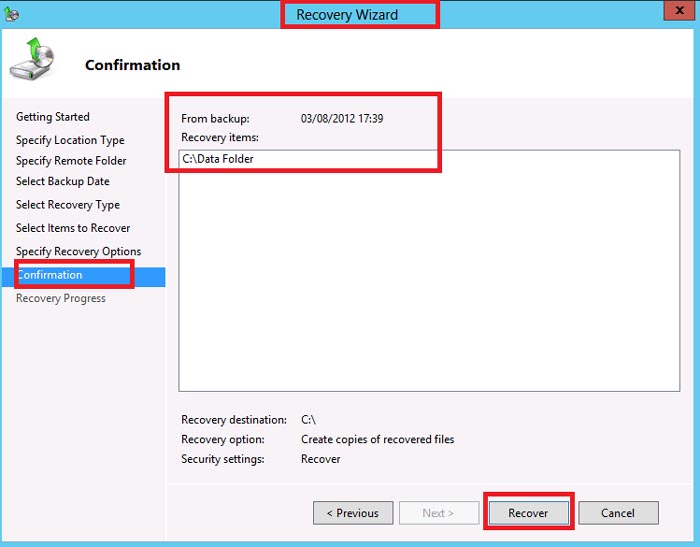Jump to Select Recovery Type step
700x547 pixels.
68,205
